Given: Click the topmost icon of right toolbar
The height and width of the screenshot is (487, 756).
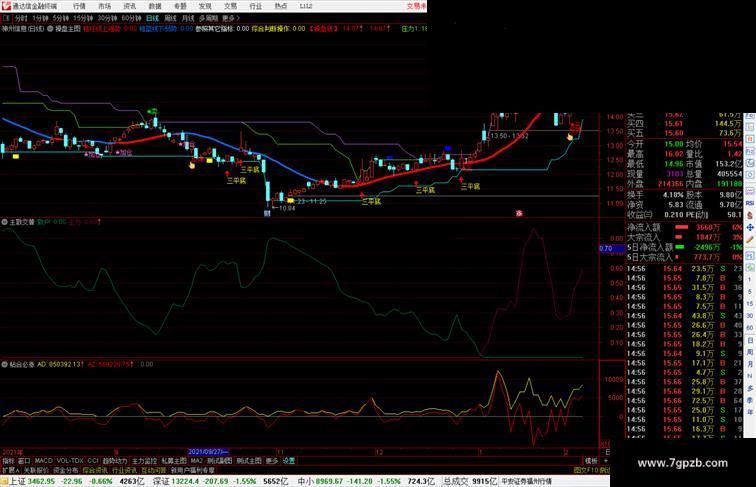Looking at the screenshot, I should tap(750, 117).
